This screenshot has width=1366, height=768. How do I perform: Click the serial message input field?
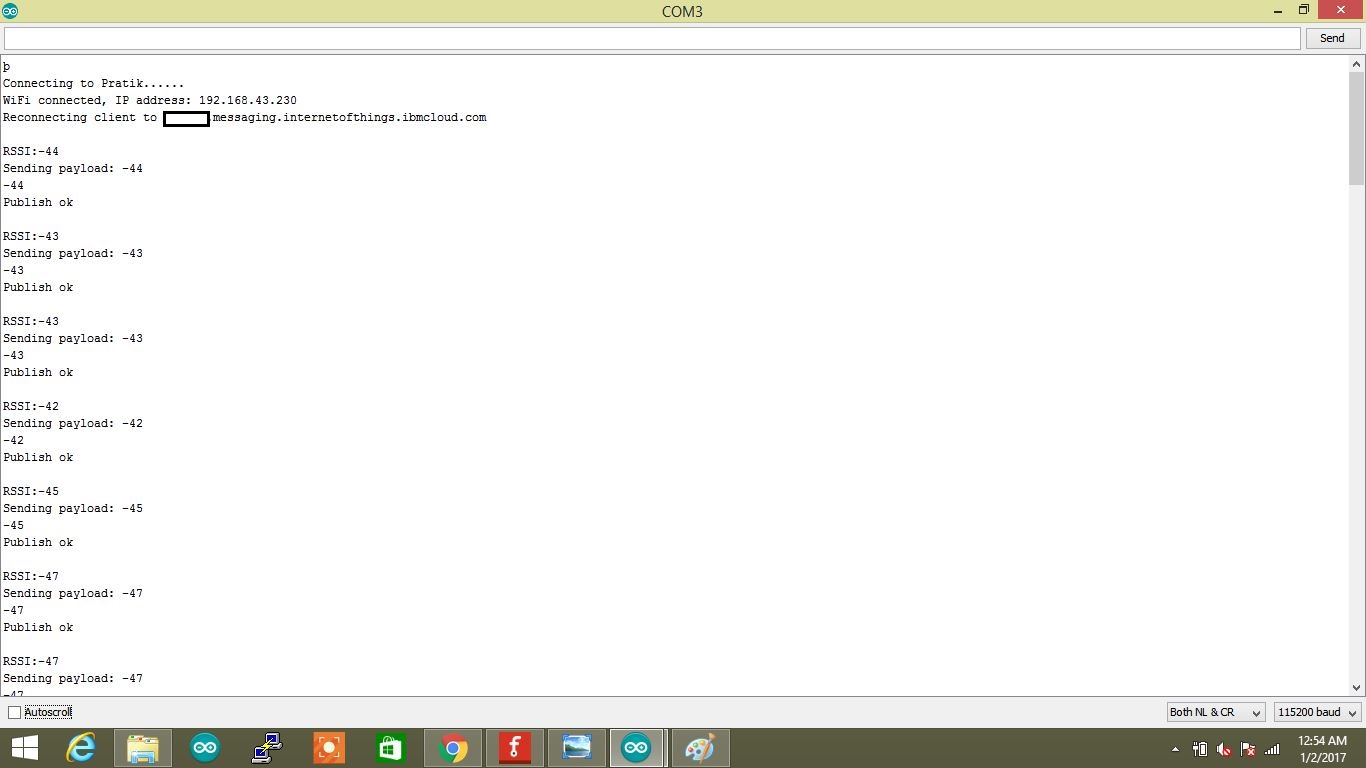click(651, 38)
